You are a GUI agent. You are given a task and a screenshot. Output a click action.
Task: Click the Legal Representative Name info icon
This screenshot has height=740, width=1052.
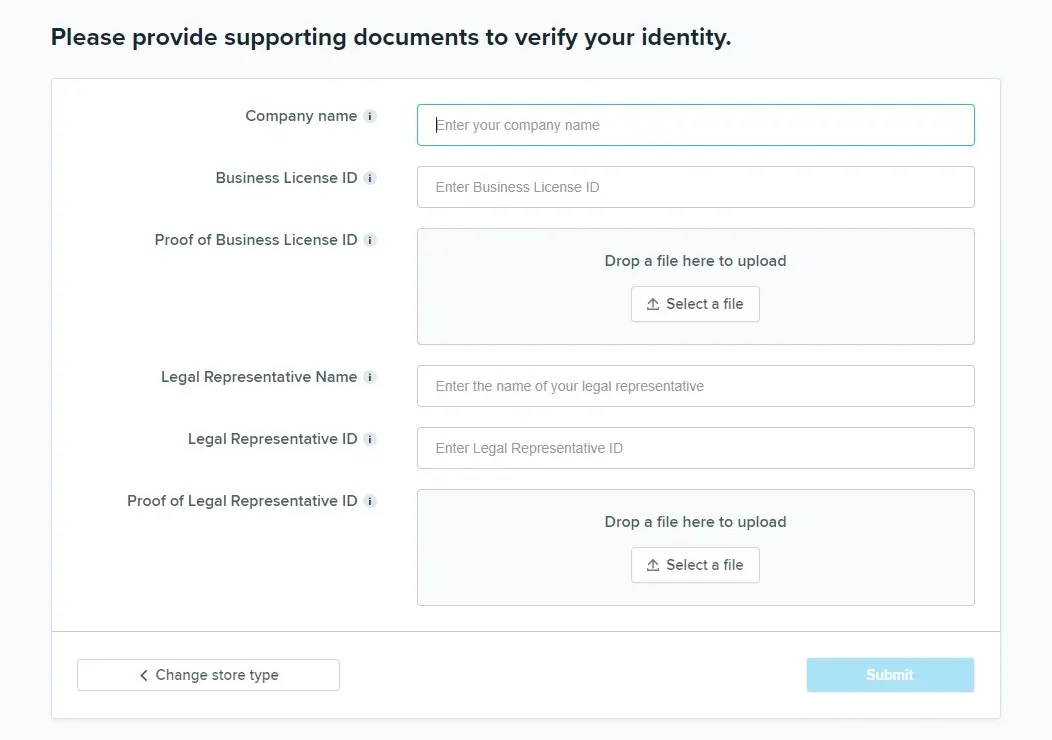(370, 377)
